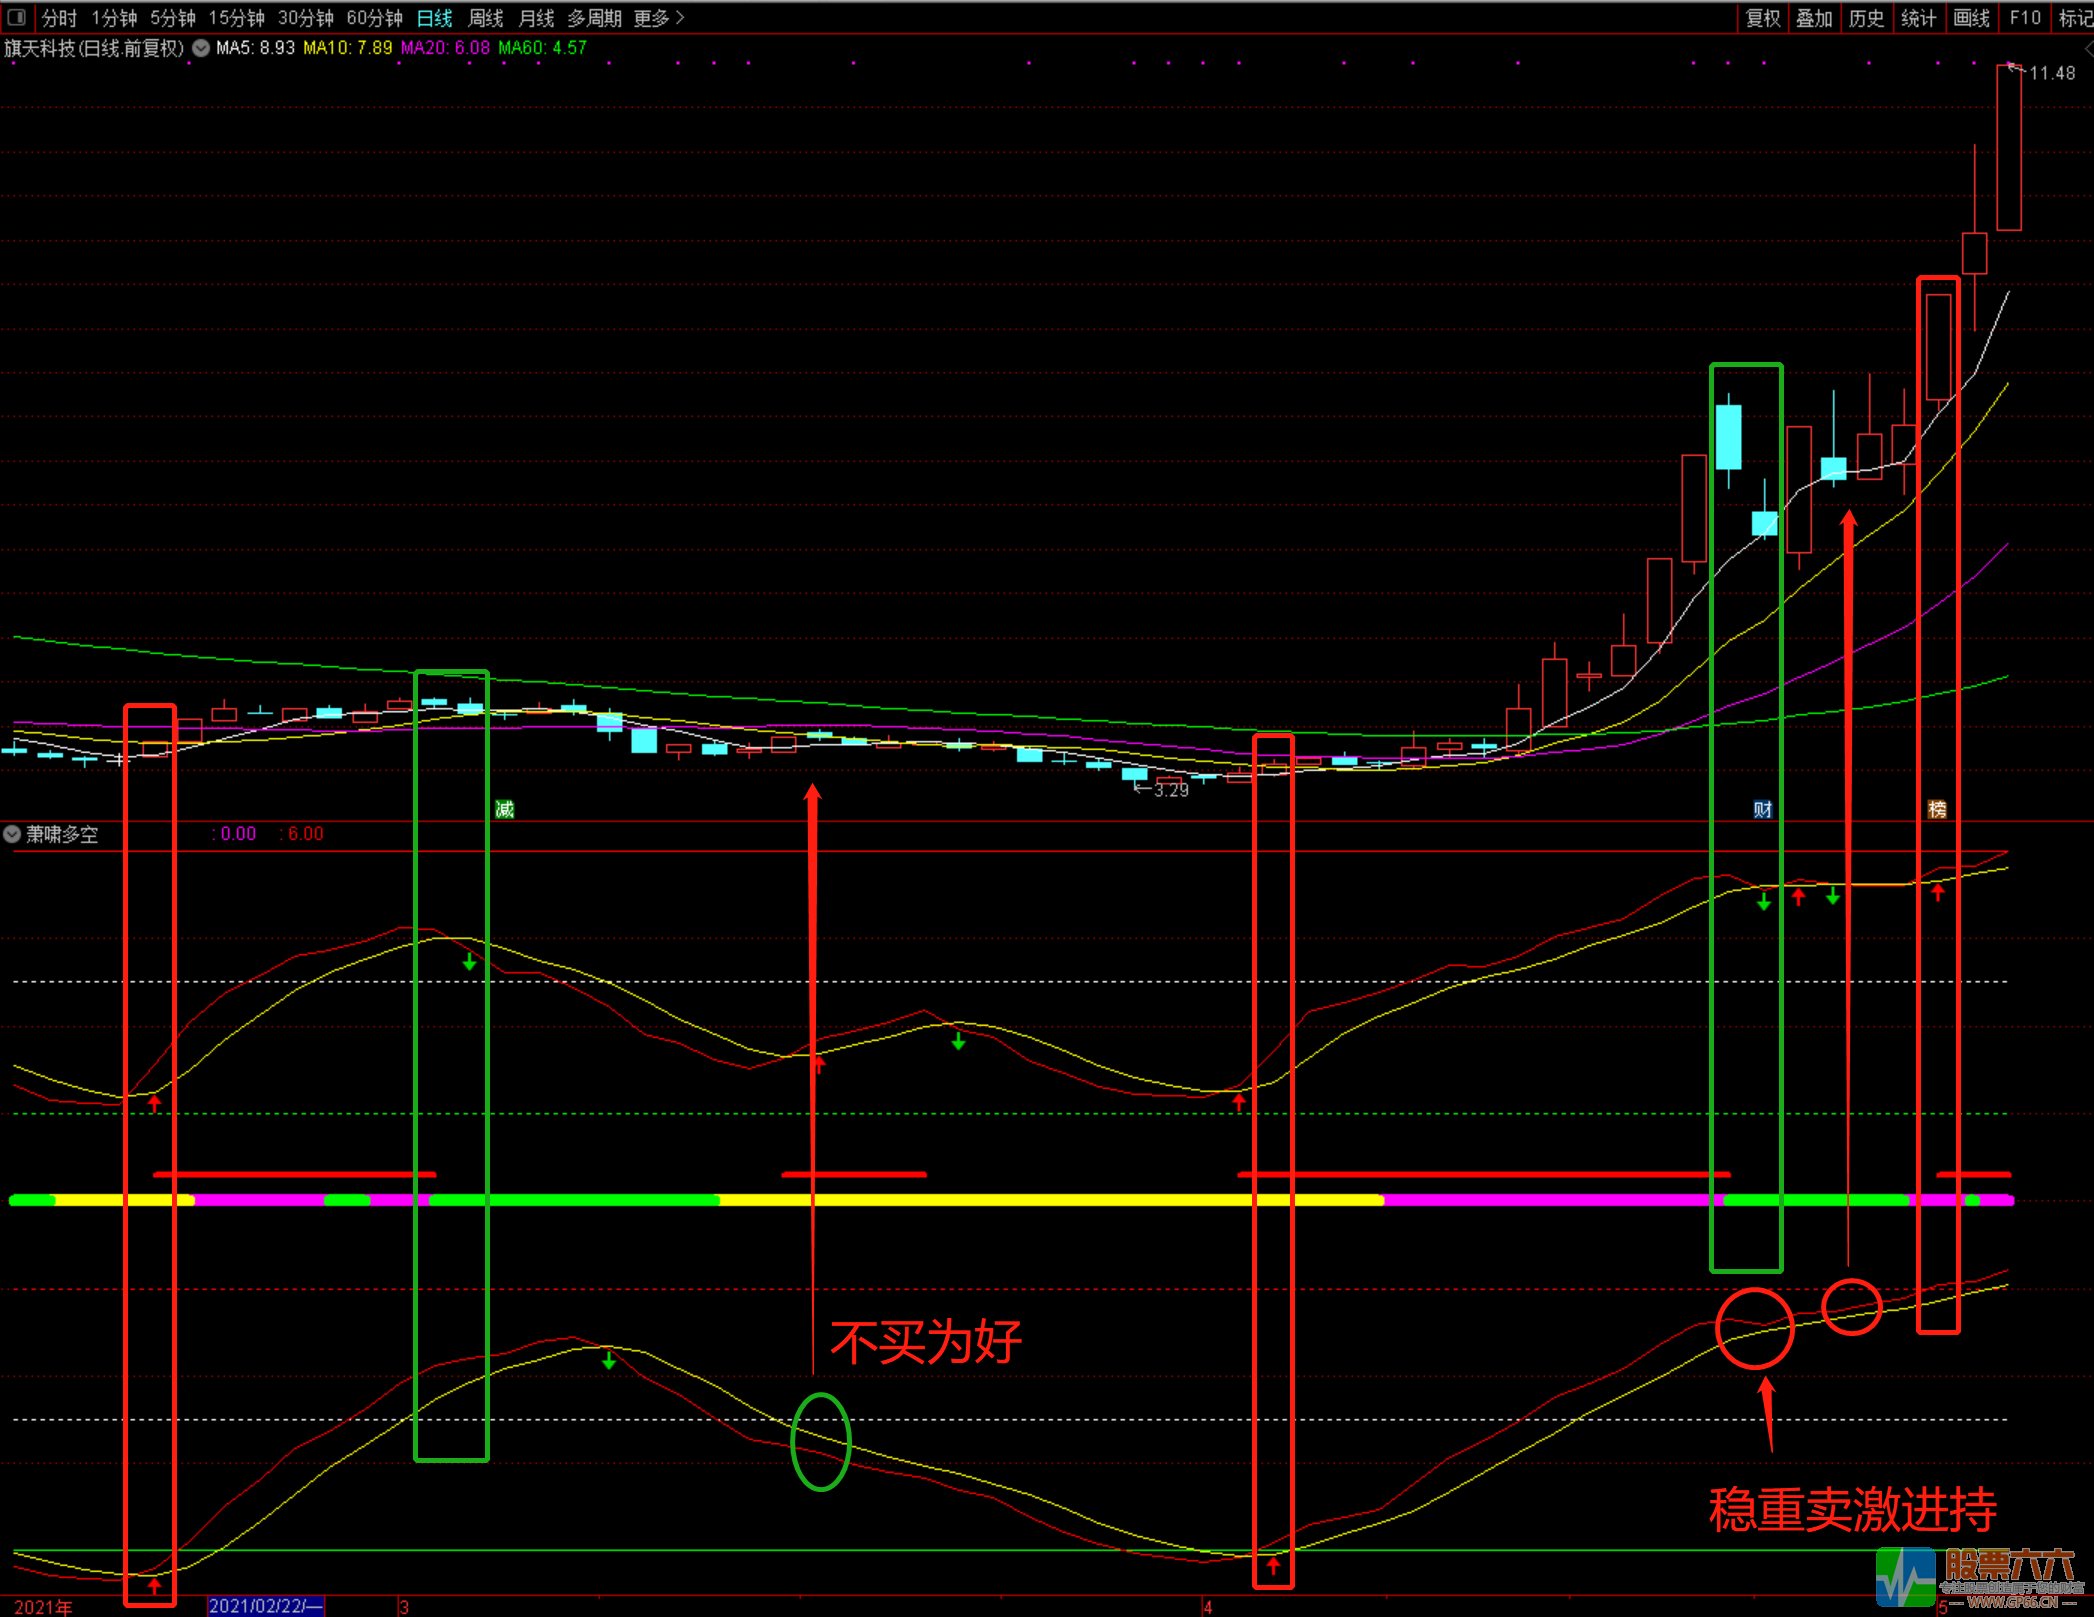
Task: Open the 画线 drawing tools
Action: 1971,18
